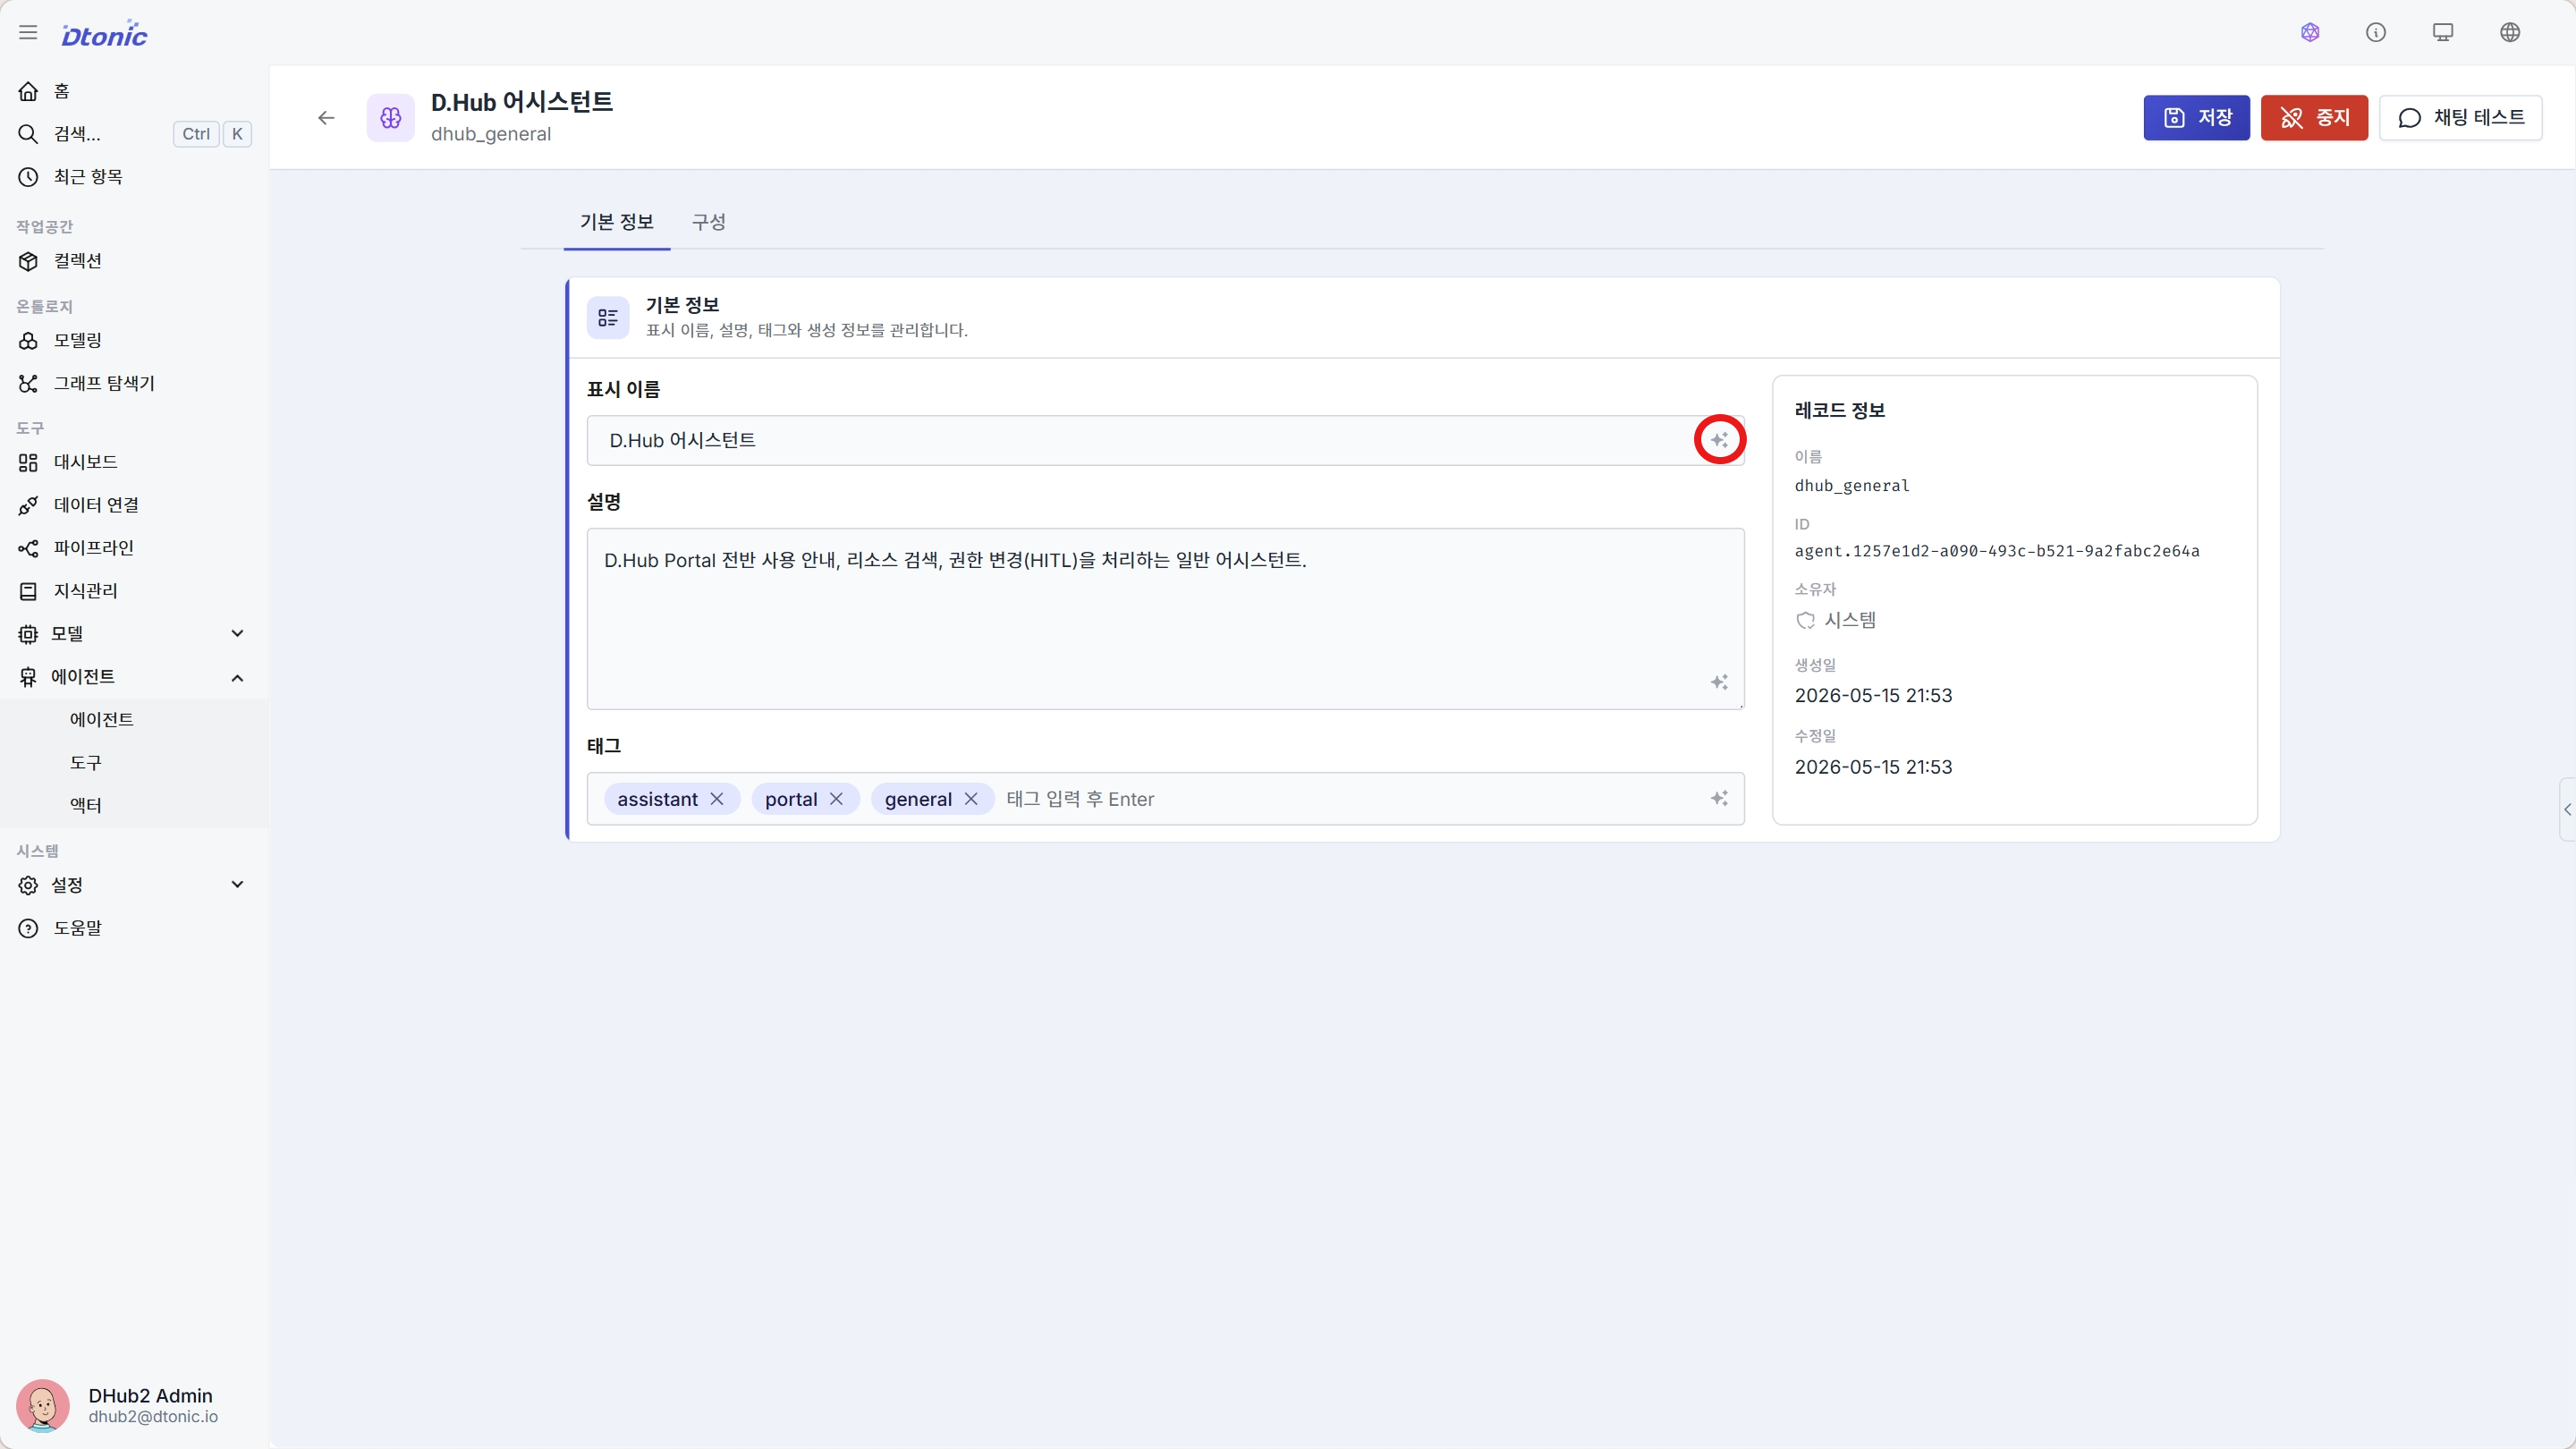Viewport: 2576px width, 1449px height.
Task: Open 채팅 테스트 chat test
Action: 2460,118
